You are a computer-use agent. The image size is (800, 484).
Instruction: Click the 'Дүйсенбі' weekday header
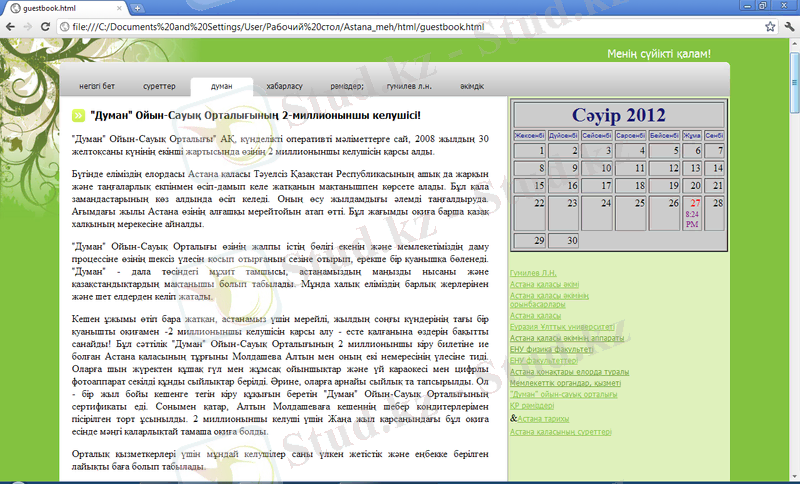click(x=563, y=136)
